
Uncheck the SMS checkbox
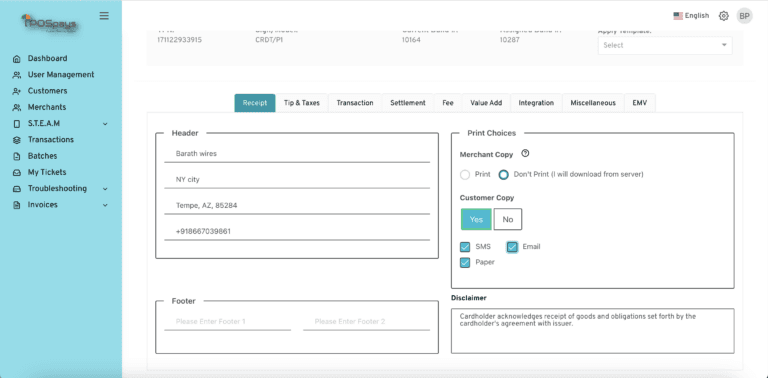(x=465, y=247)
